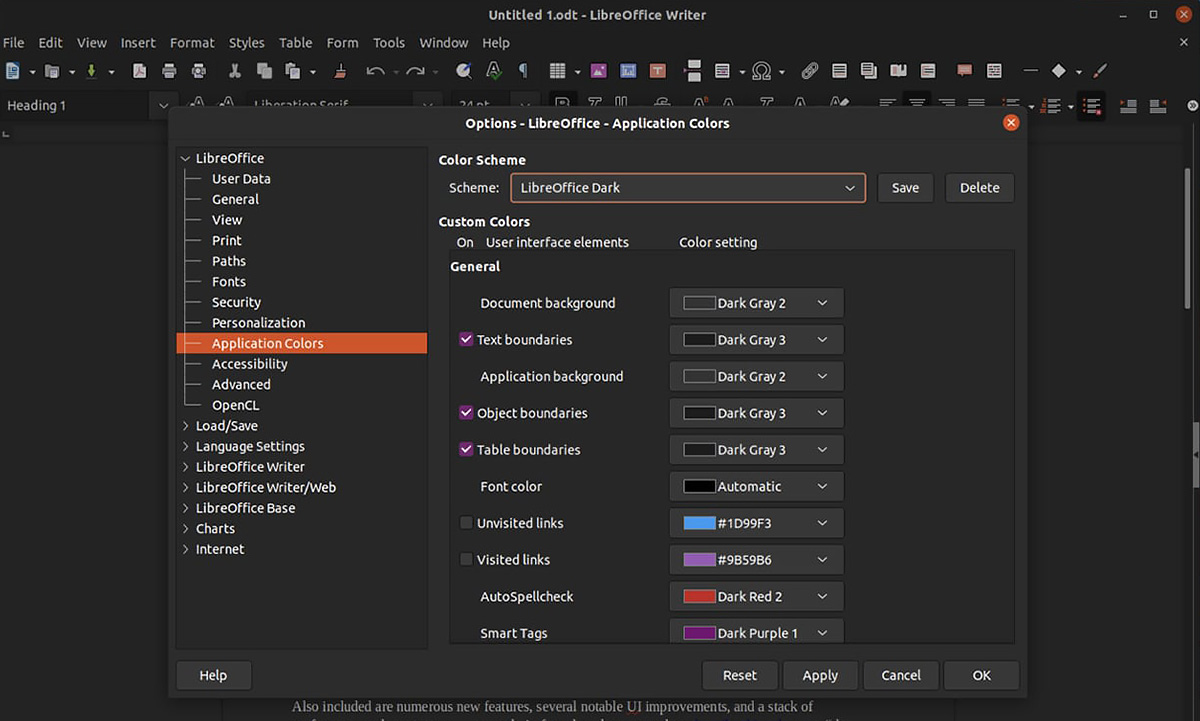1200x721 pixels.
Task: Click the Copy icon in the toolbar
Action: tap(264, 71)
